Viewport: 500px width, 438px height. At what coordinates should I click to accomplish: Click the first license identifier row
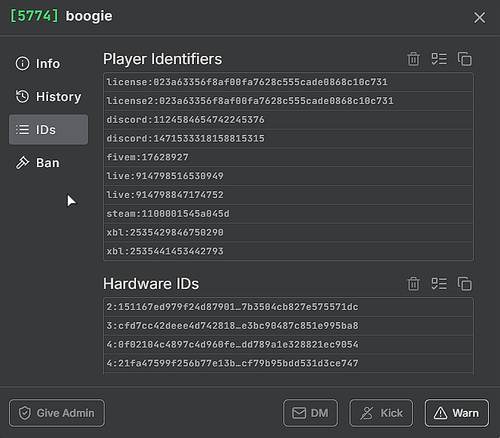[x=288, y=82]
